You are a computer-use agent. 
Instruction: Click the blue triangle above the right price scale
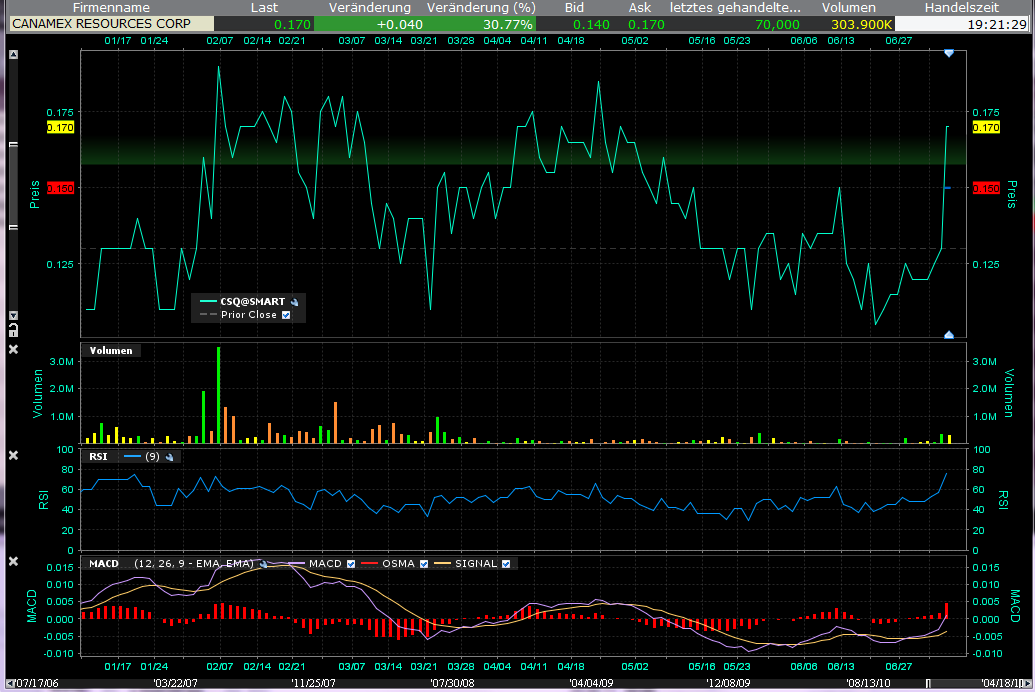948,52
